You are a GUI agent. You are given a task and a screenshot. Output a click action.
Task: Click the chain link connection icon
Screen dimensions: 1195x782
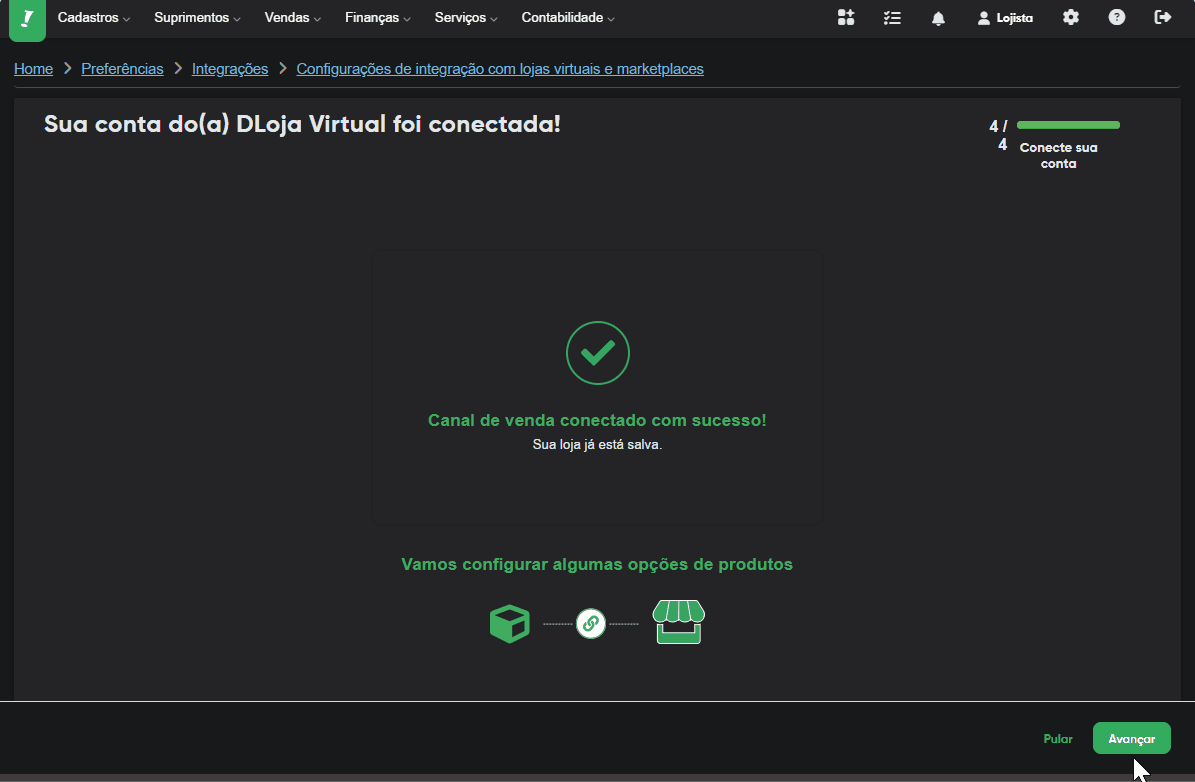coord(591,623)
